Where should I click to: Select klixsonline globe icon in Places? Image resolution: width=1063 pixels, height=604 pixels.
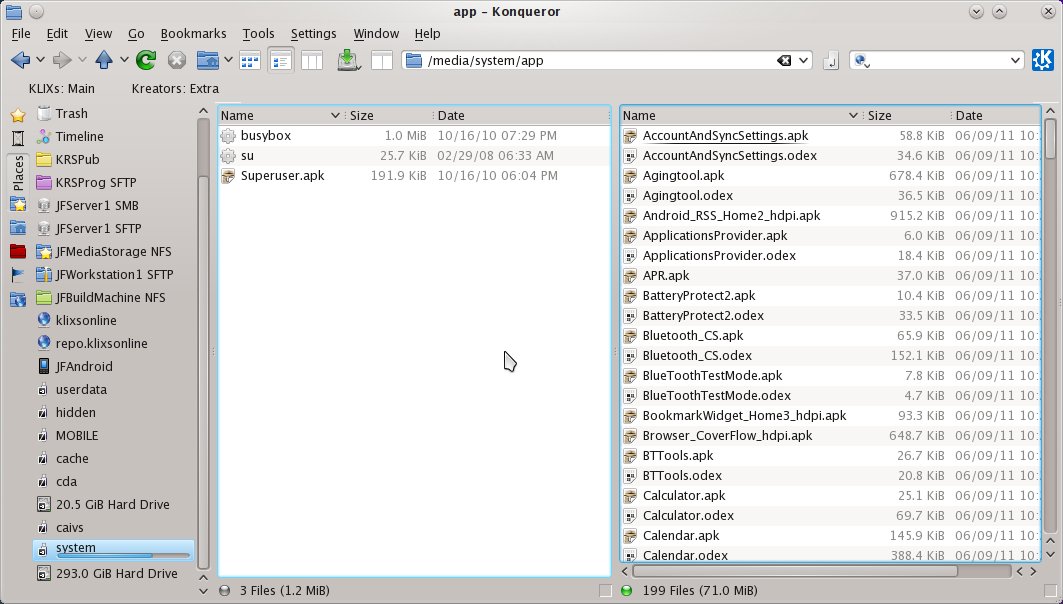click(x=43, y=320)
